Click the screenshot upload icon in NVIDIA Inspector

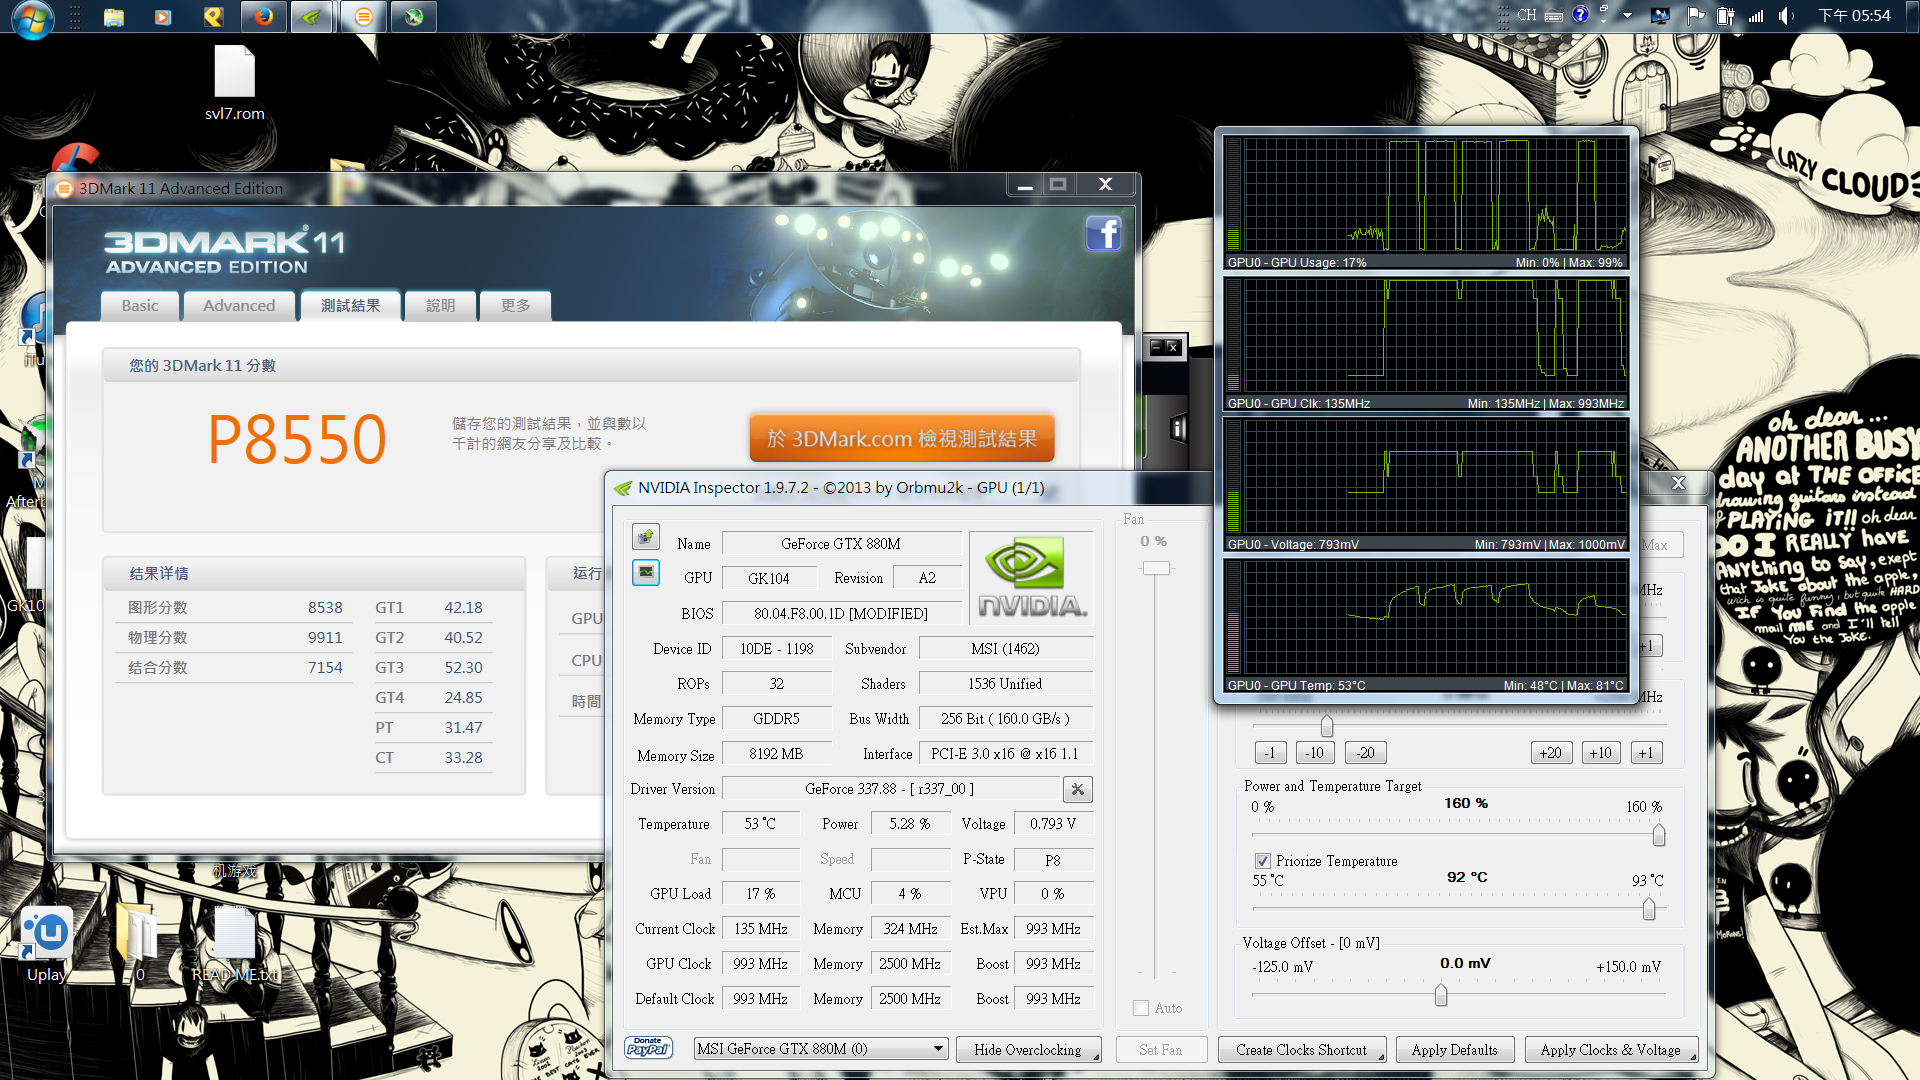pyautogui.click(x=646, y=537)
